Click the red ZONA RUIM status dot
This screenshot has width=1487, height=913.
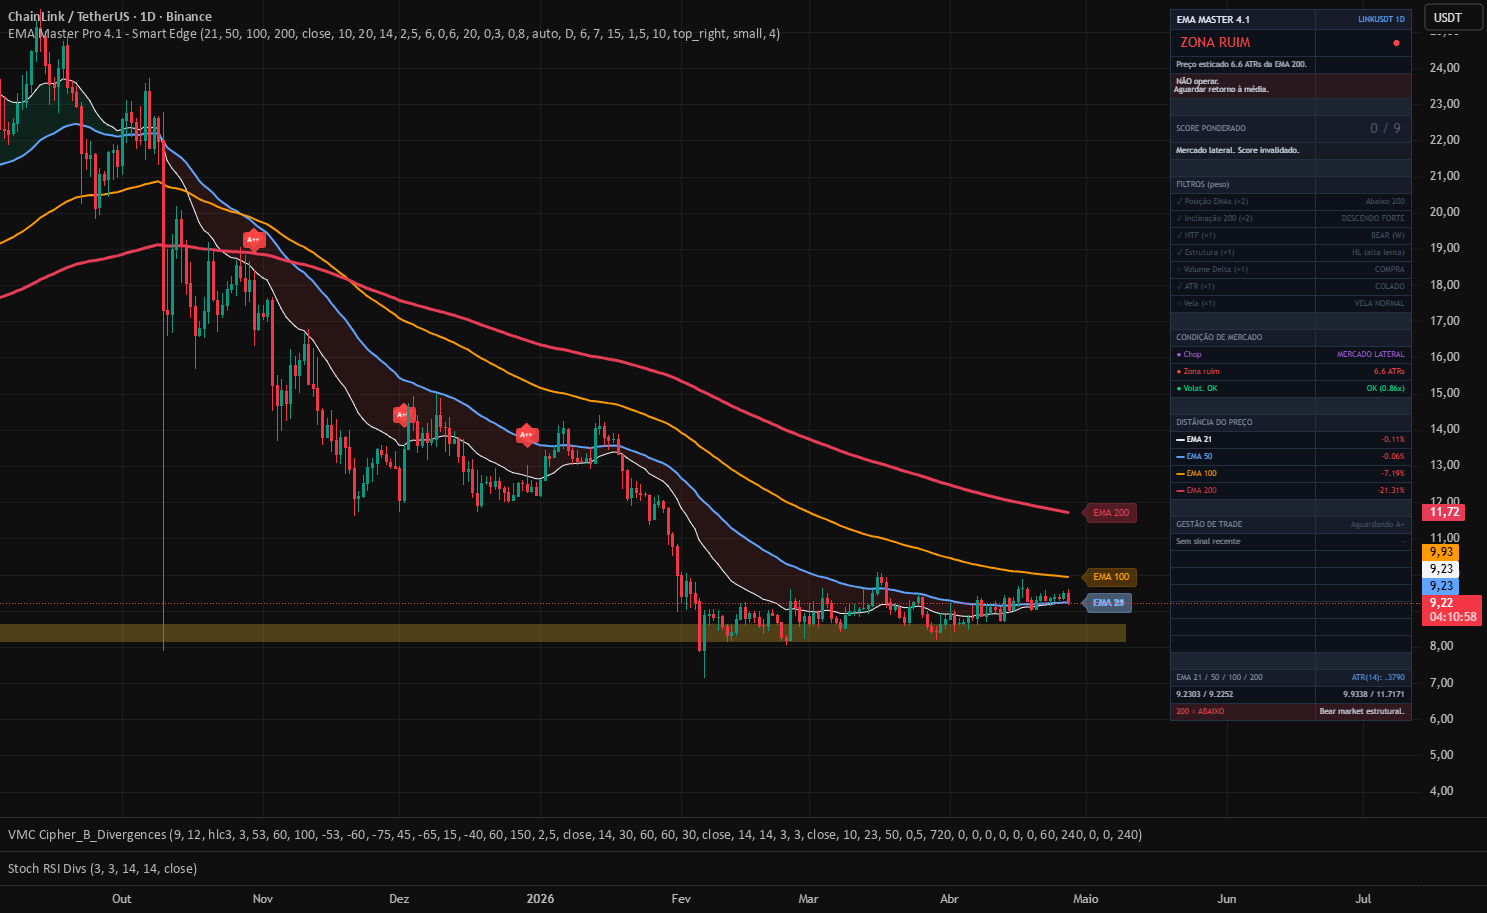pyautogui.click(x=1396, y=43)
